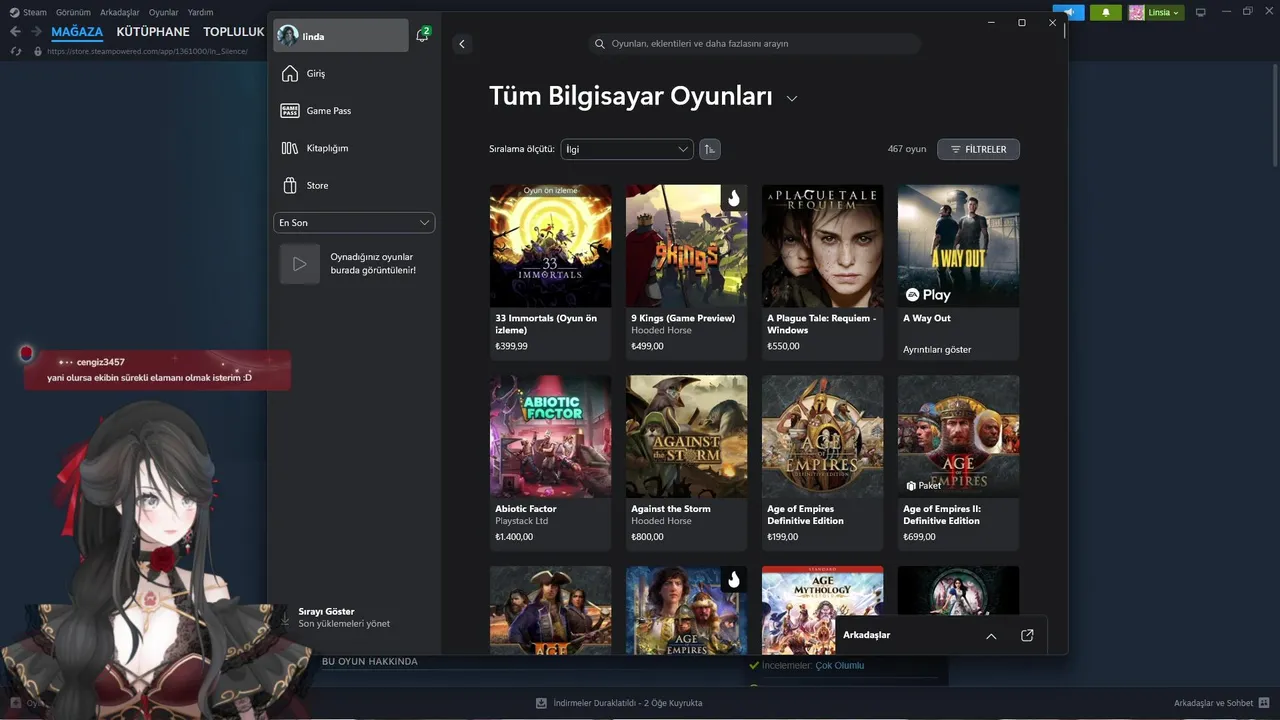Open Görünüm menu in Steam
1280x720 pixels.
pos(73,12)
